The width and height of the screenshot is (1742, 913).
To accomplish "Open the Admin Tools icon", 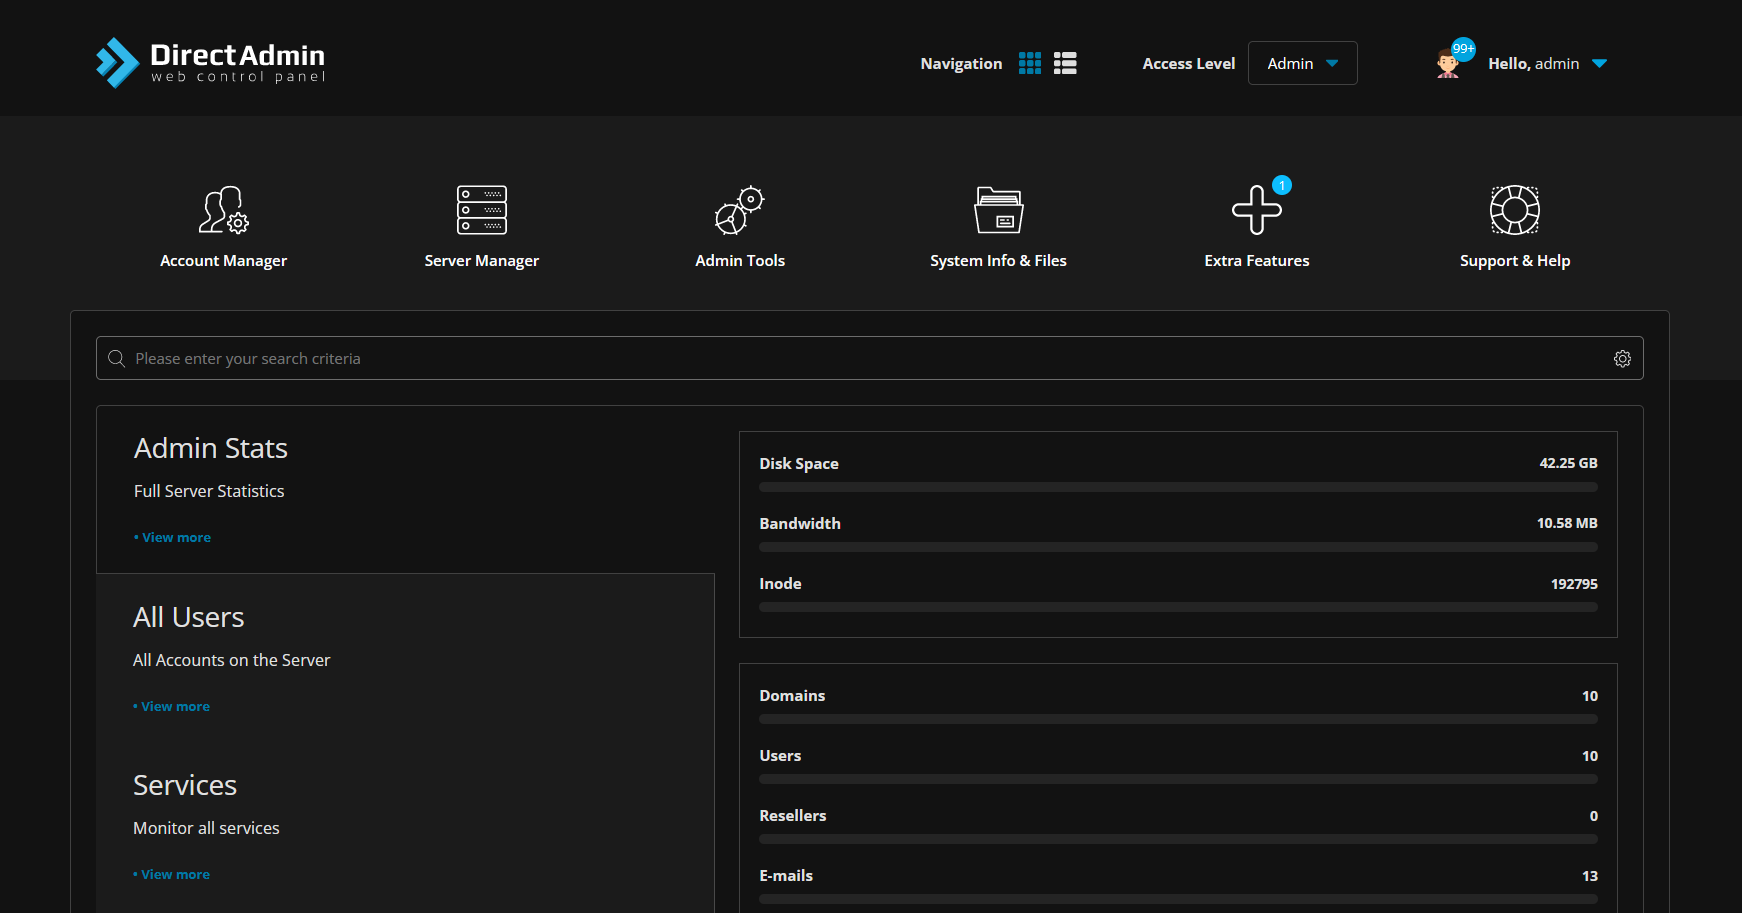I will coord(739,210).
